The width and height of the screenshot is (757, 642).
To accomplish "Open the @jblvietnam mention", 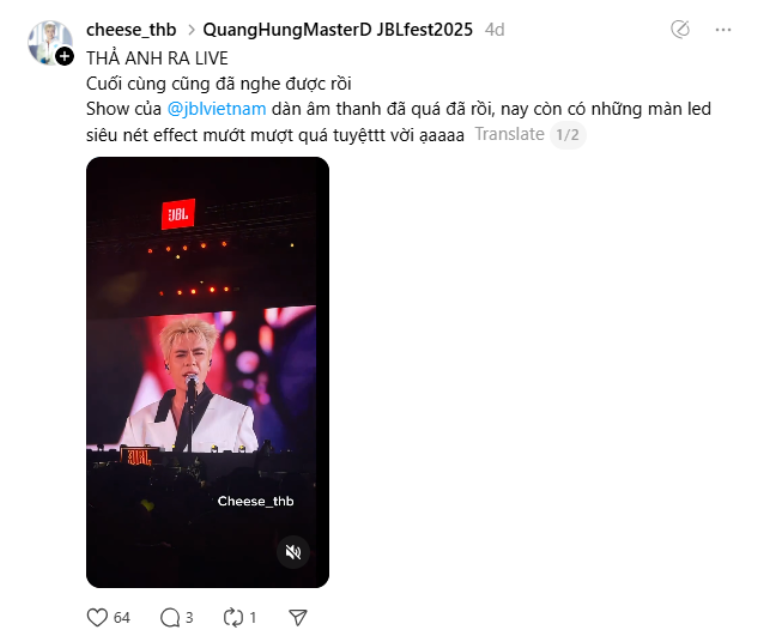I will point(217,109).
